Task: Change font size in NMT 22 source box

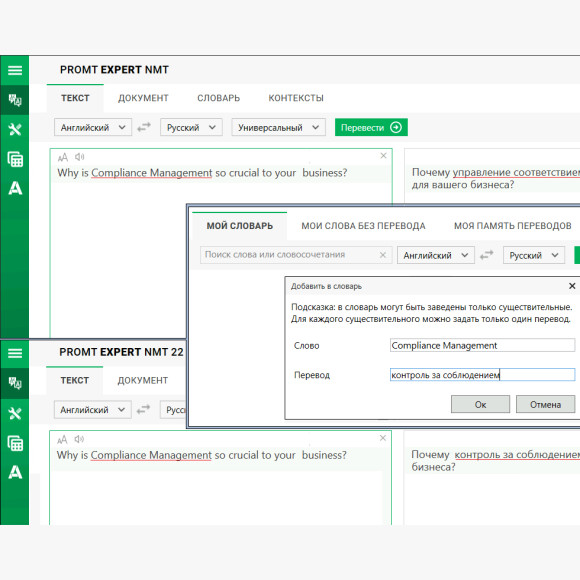Action: click(62, 439)
